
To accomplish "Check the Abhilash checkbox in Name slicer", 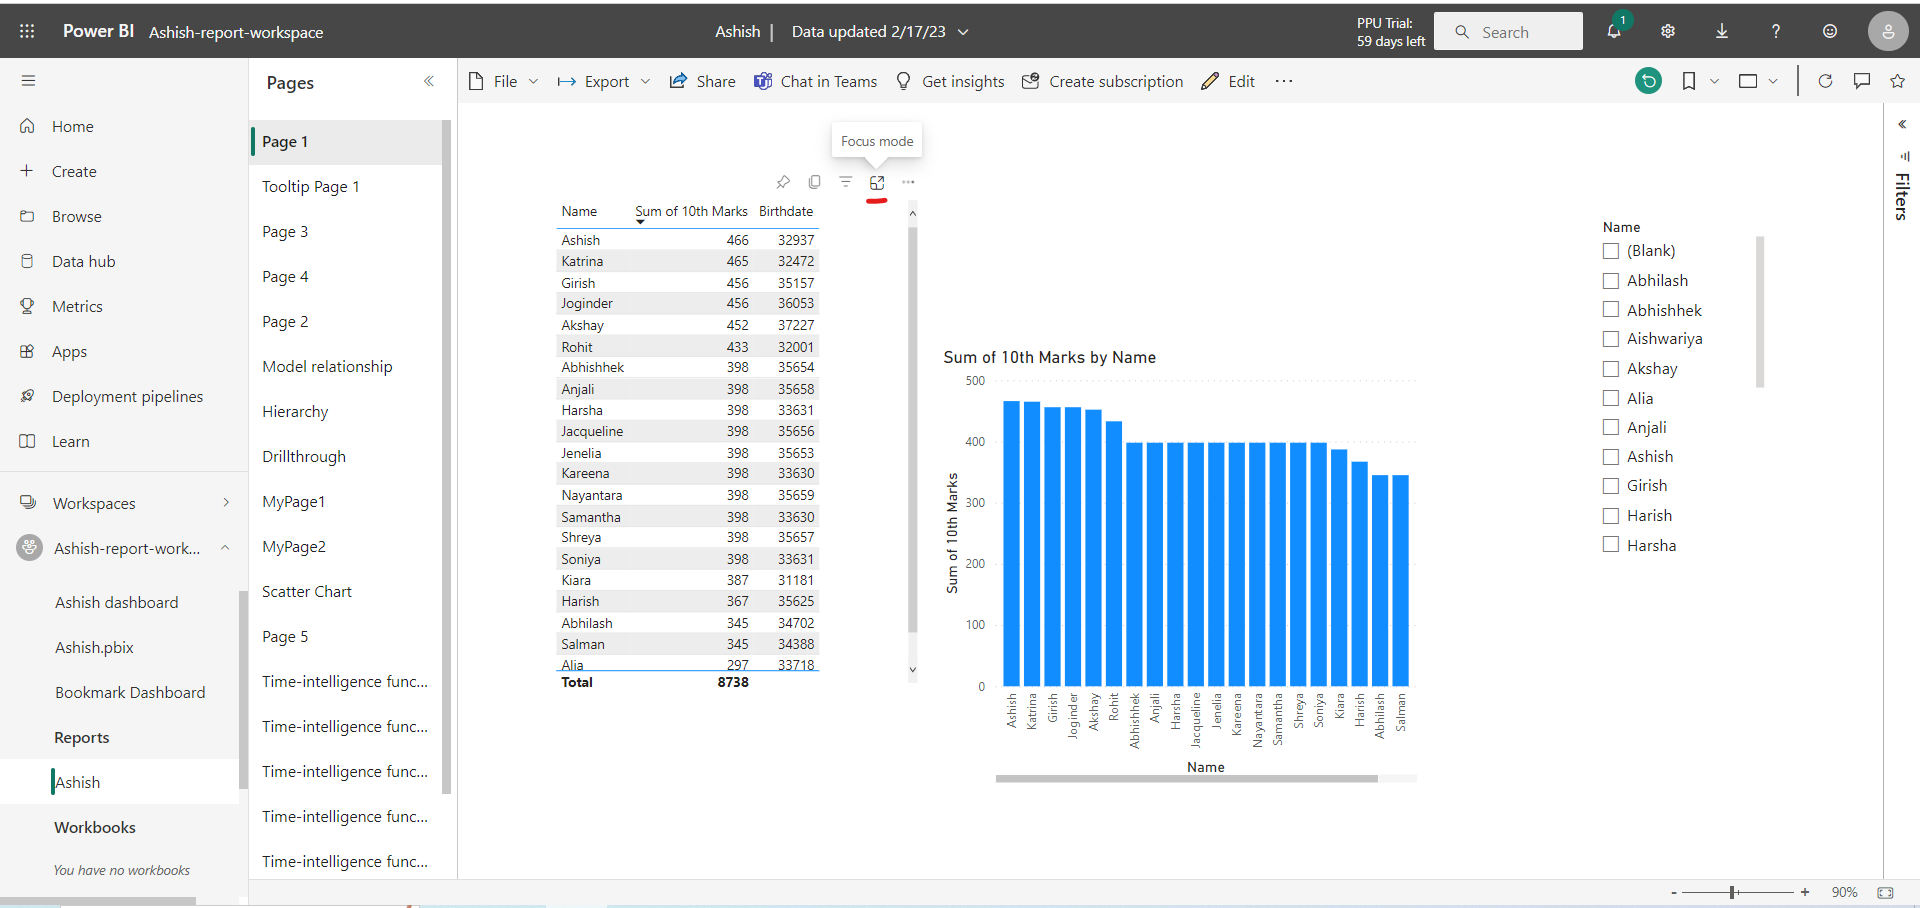I will pos(1611,281).
